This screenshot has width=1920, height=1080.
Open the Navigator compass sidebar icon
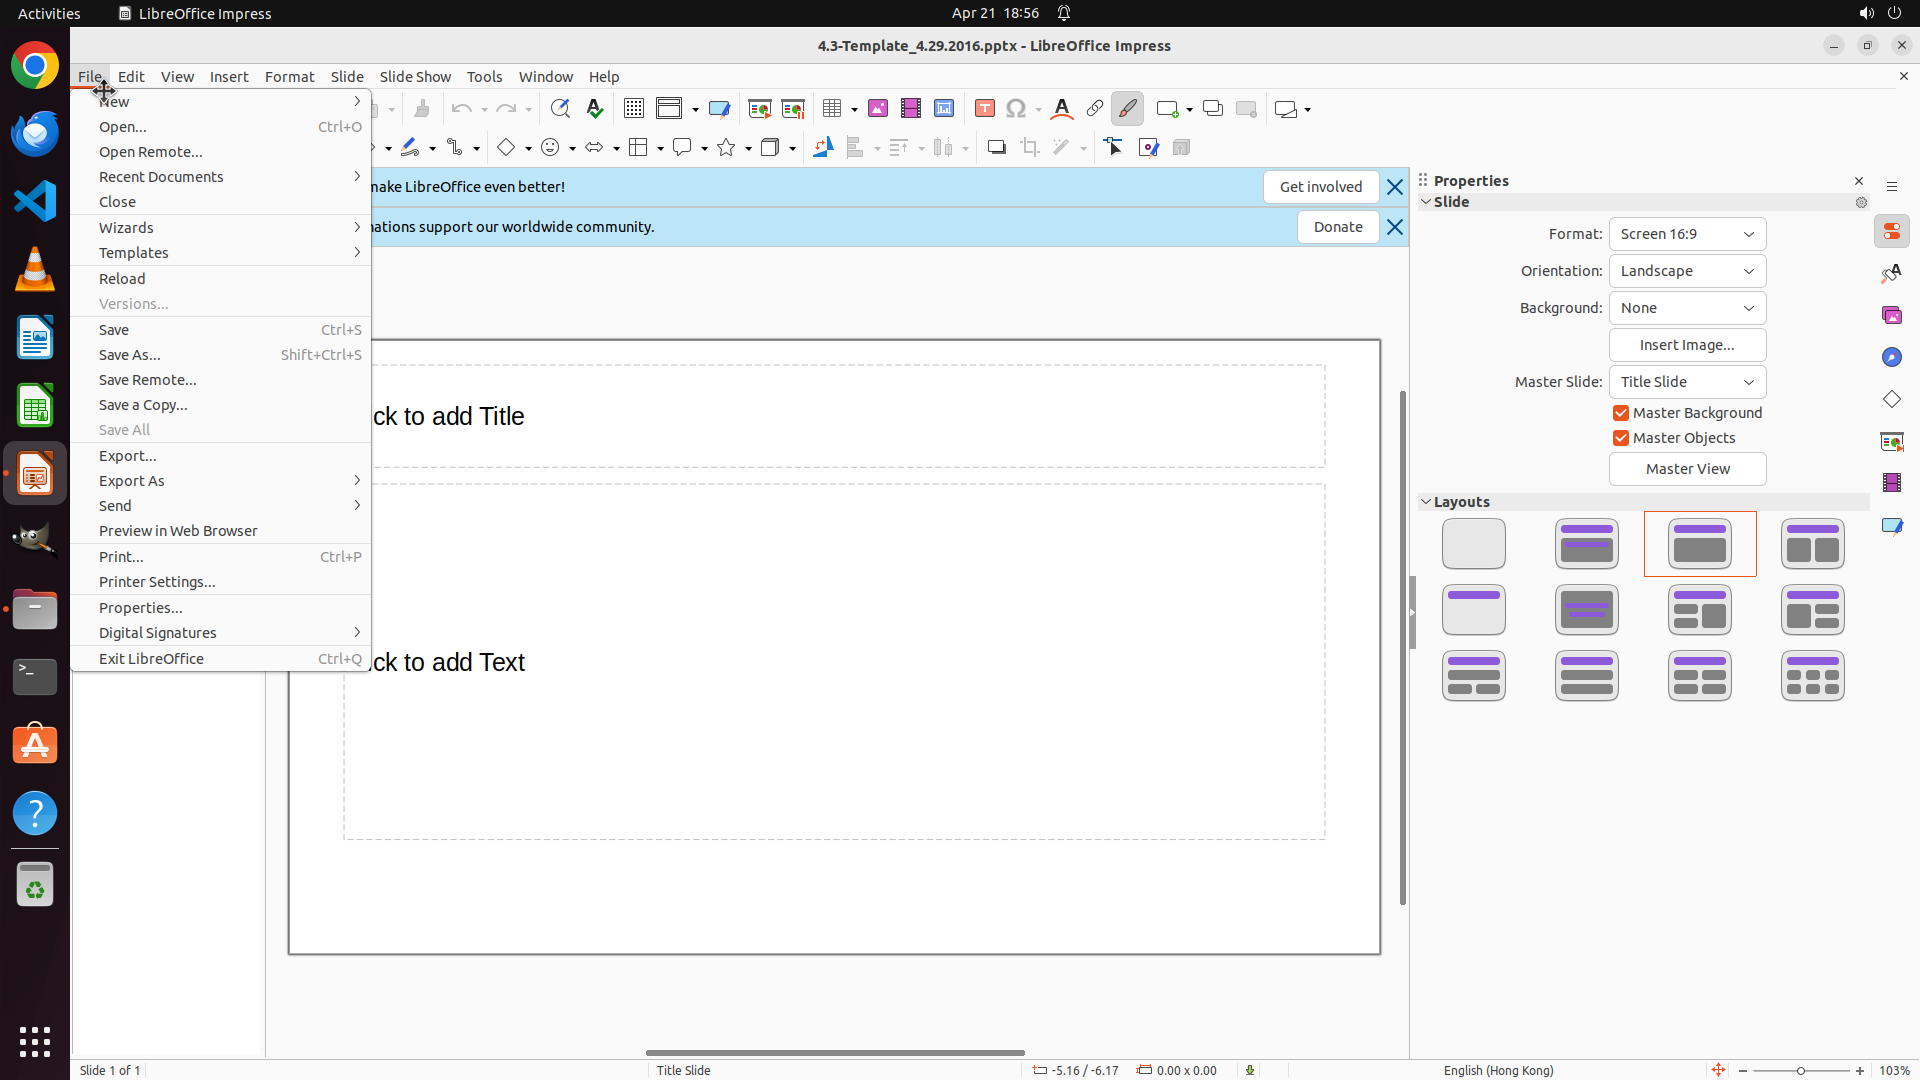click(x=1891, y=357)
